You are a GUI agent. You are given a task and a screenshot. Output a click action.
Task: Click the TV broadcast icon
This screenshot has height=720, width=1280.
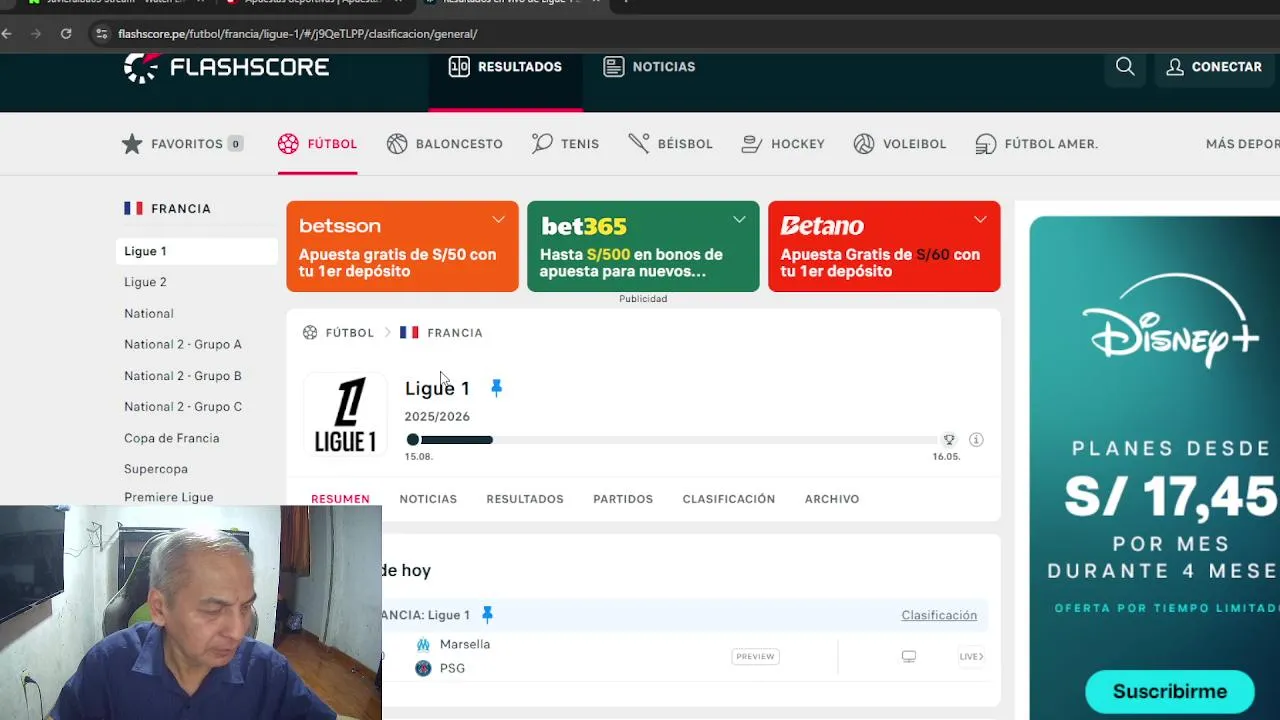pos(909,656)
